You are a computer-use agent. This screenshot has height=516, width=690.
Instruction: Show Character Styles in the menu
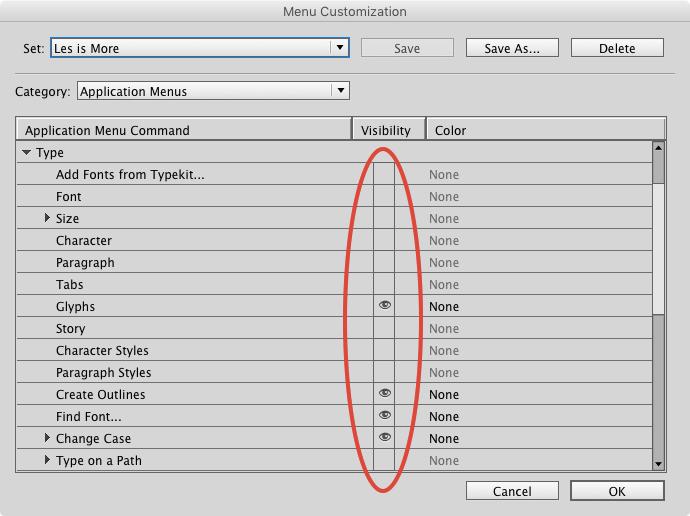pyautogui.click(x=384, y=350)
